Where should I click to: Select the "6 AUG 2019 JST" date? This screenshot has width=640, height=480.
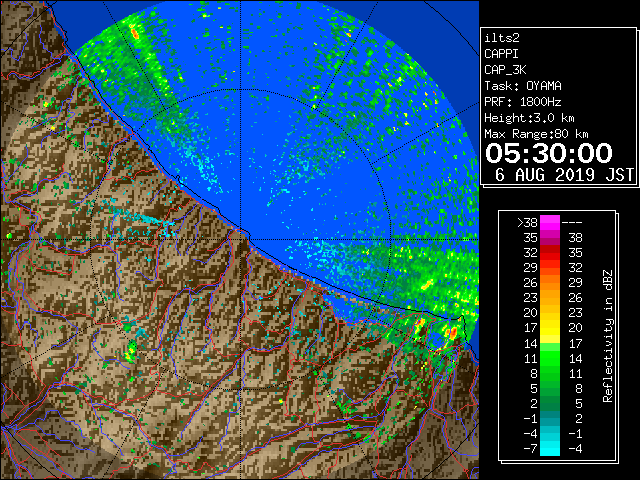(564, 175)
